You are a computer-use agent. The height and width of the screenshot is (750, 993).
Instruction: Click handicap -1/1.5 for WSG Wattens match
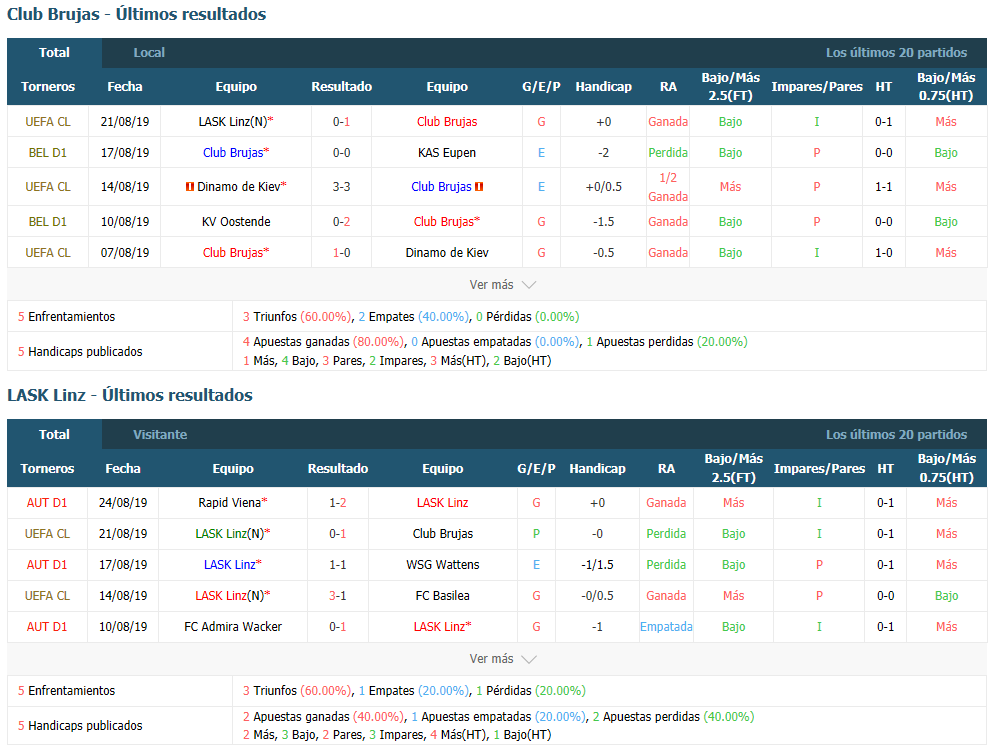pyautogui.click(x=597, y=564)
